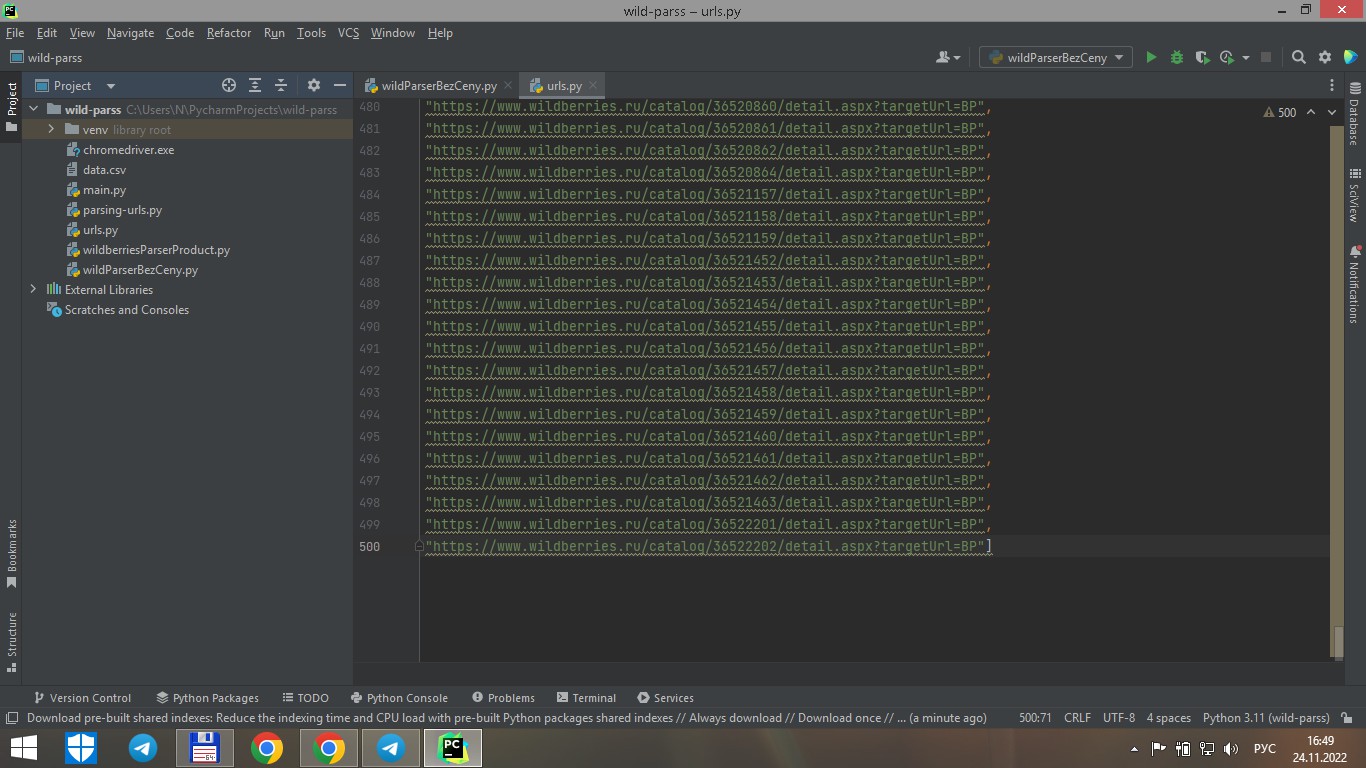
Task: Open the Navigate menu
Action: 131,33
